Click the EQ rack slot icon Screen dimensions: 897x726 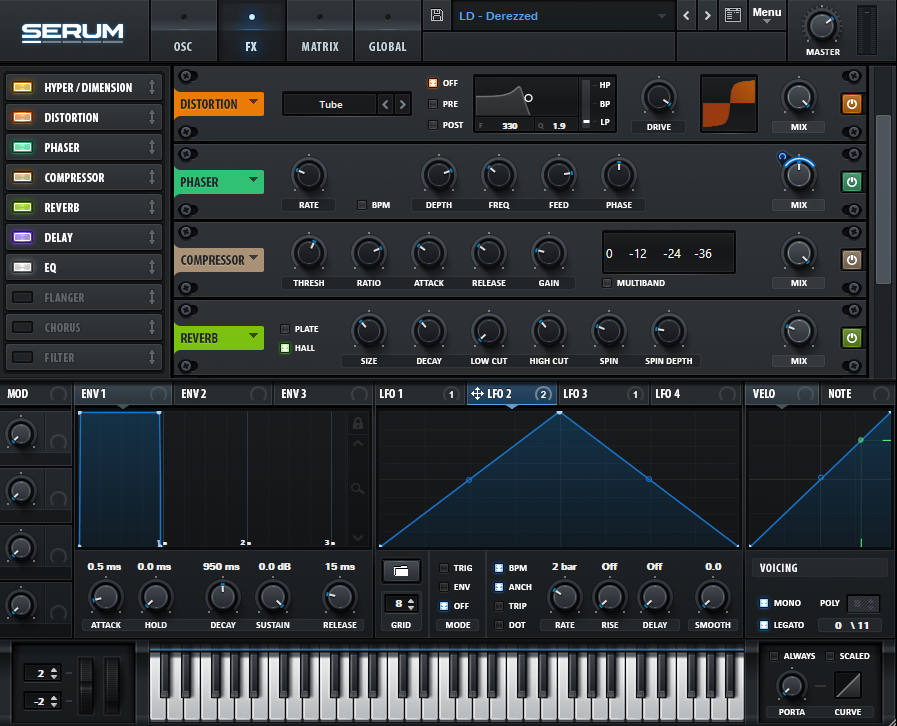pos(23,267)
